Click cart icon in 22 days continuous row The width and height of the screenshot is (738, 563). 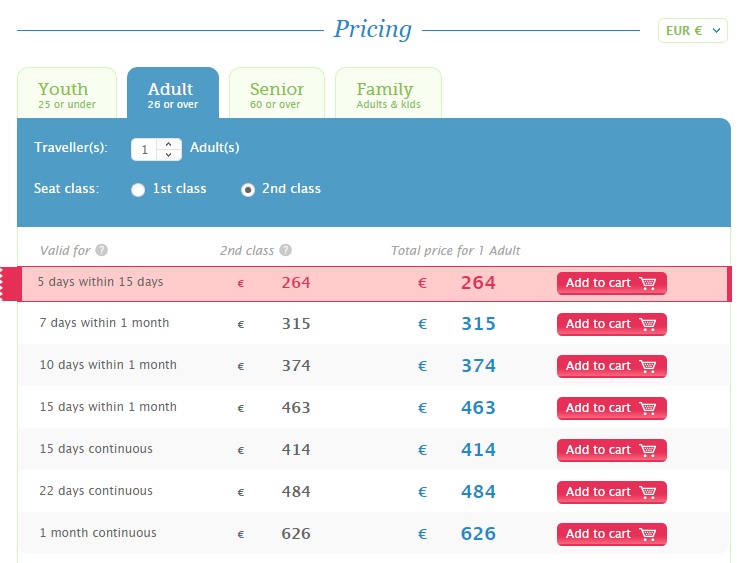point(648,492)
